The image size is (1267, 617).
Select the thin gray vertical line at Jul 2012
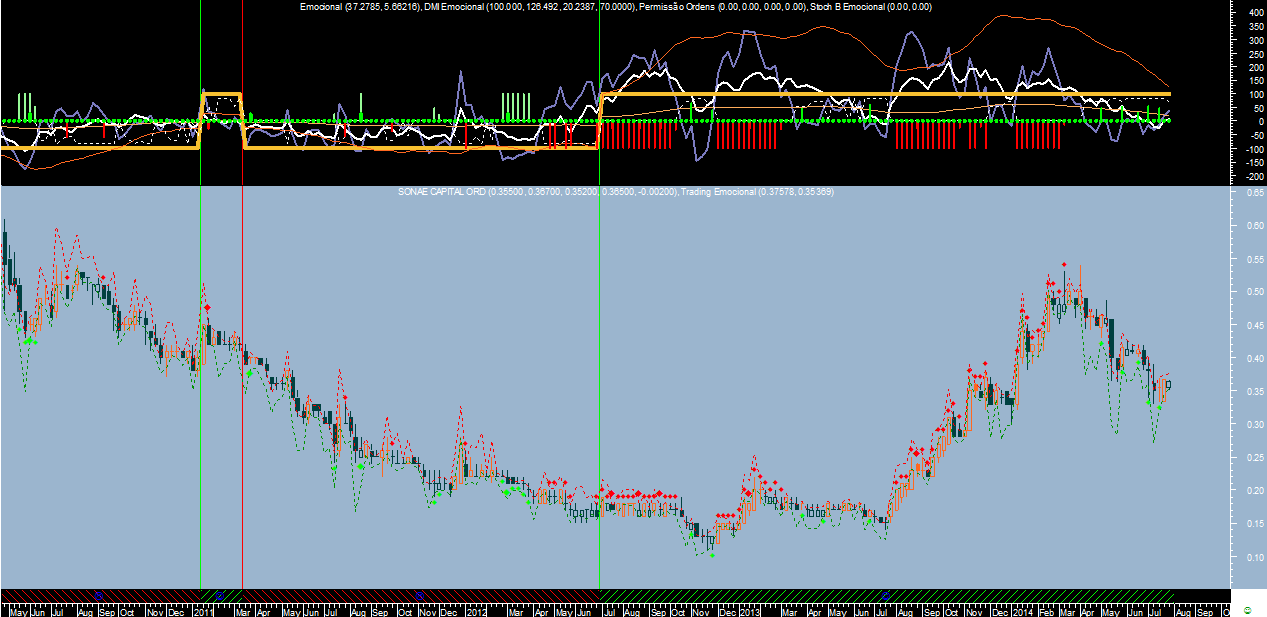click(x=599, y=300)
